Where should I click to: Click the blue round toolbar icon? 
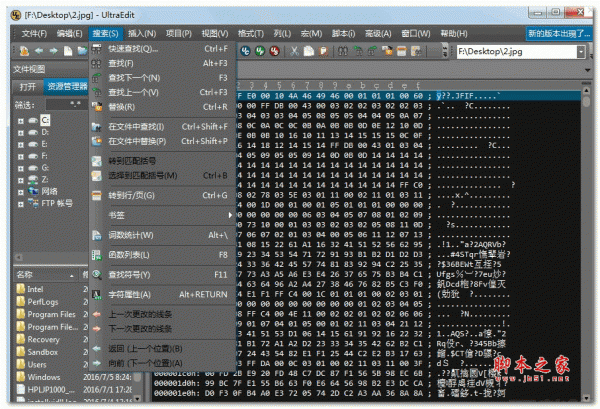(245, 51)
